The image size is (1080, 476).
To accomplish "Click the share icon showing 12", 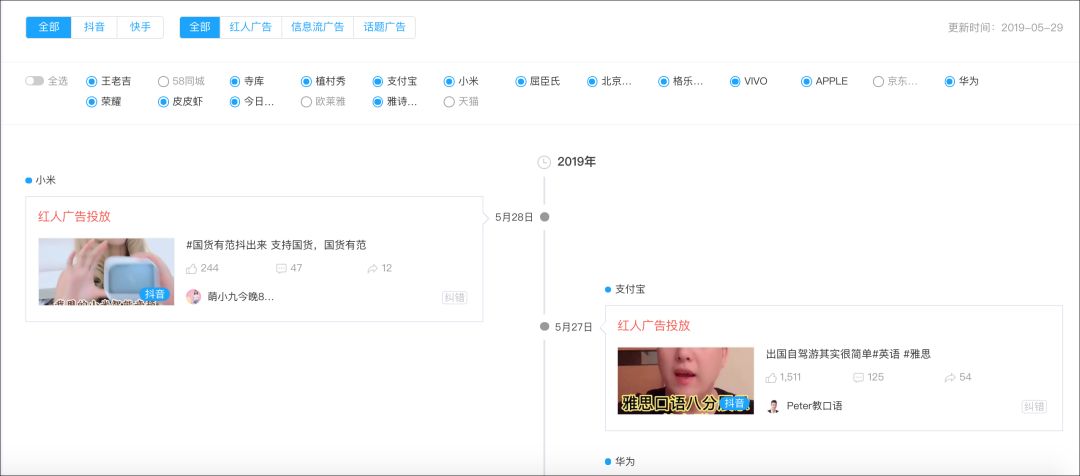I will pos(373,269).
